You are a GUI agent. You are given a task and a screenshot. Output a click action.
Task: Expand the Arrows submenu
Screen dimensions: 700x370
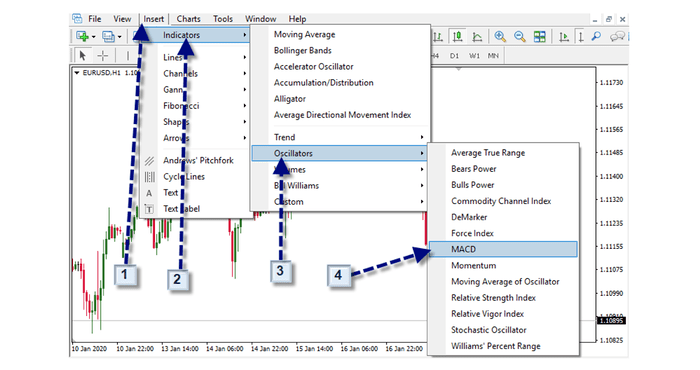point(195,137)
